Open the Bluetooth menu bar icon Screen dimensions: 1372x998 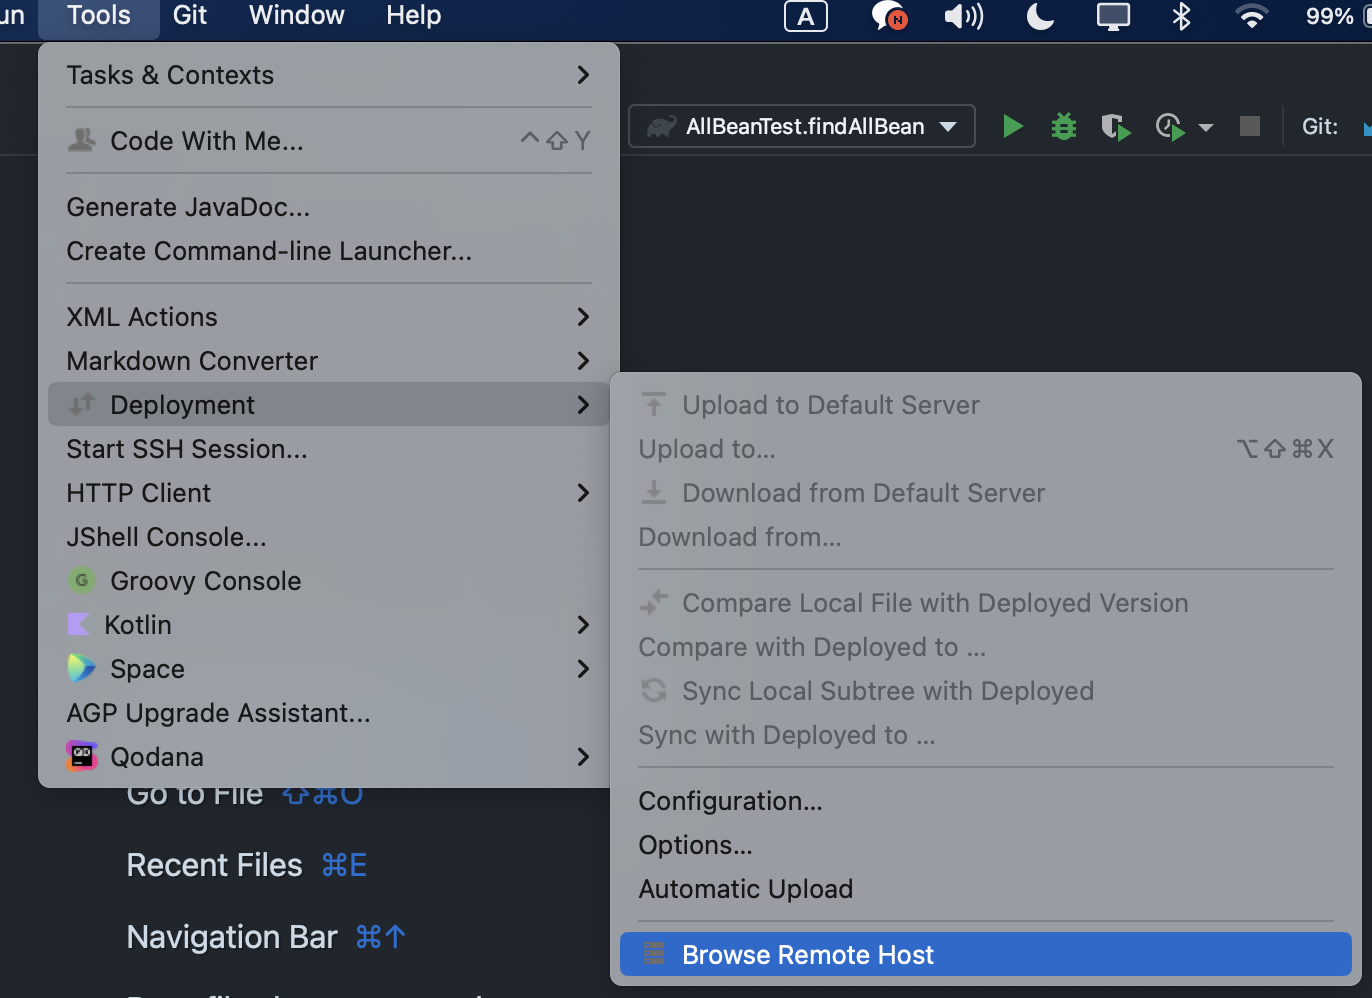pyautogui.click(x=1181, y=16)
